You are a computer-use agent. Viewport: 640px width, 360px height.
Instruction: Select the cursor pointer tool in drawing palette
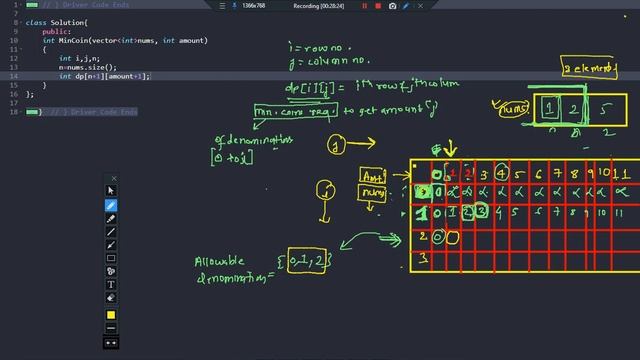point(111,191)
